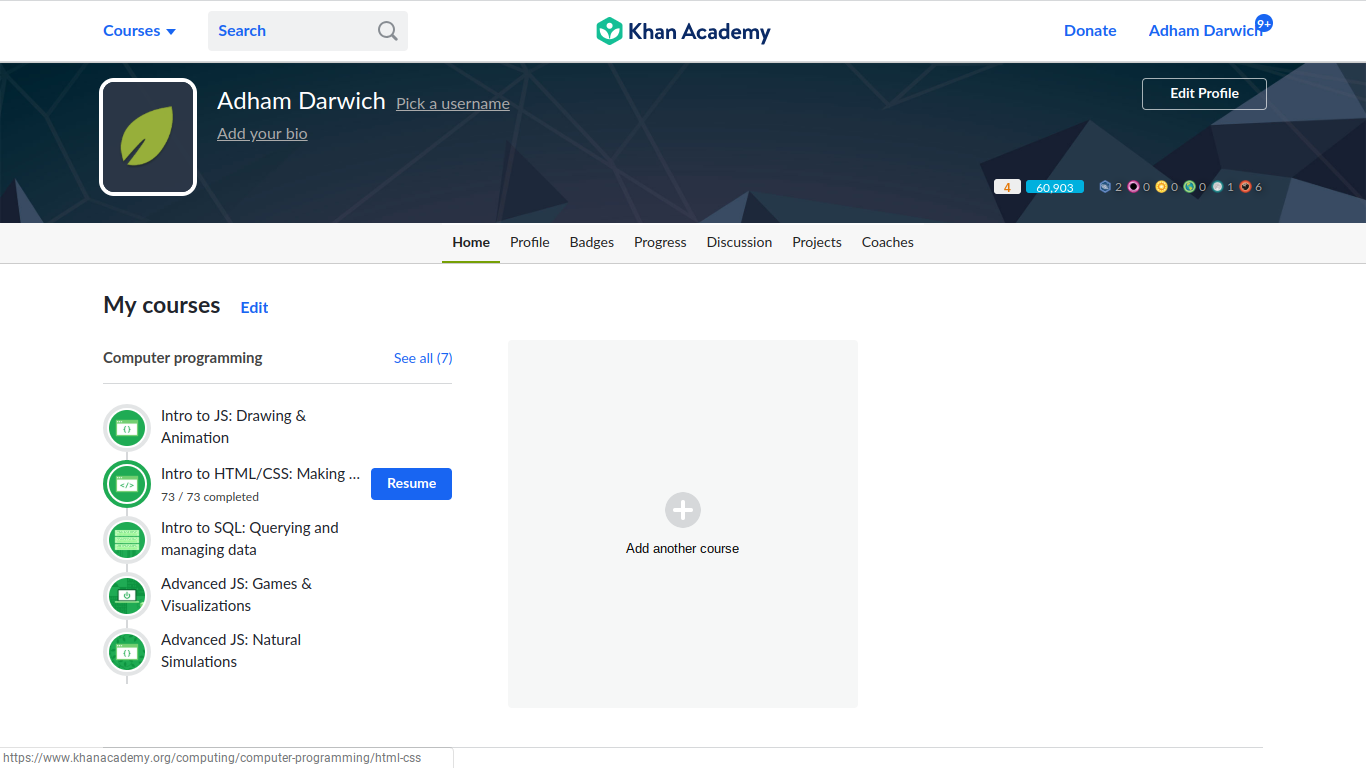
Task: Open Intro to JS: Drawing & Animation
Action: coord(234,427)
